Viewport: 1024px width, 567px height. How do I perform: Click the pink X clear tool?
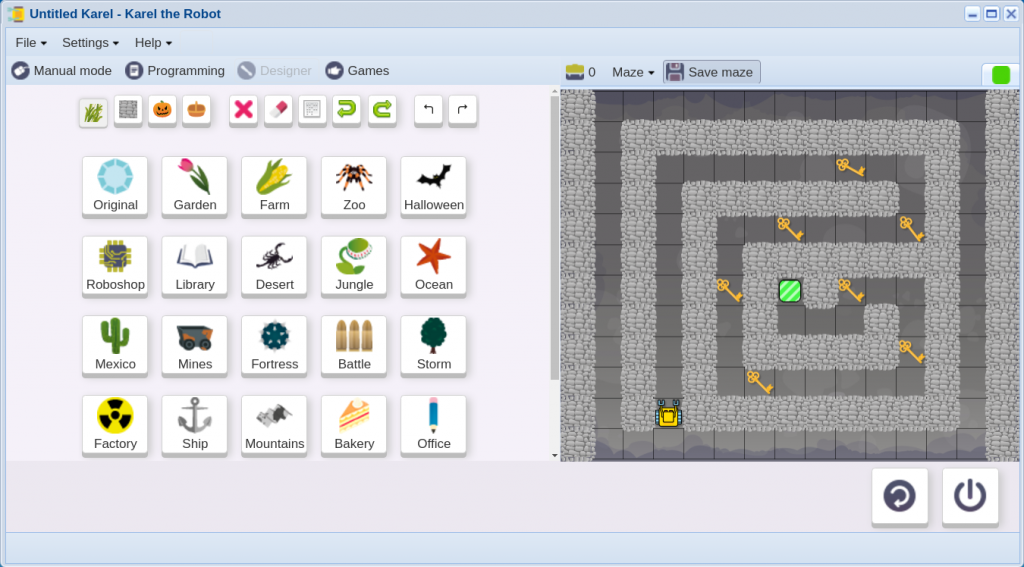tap(244, 110)
